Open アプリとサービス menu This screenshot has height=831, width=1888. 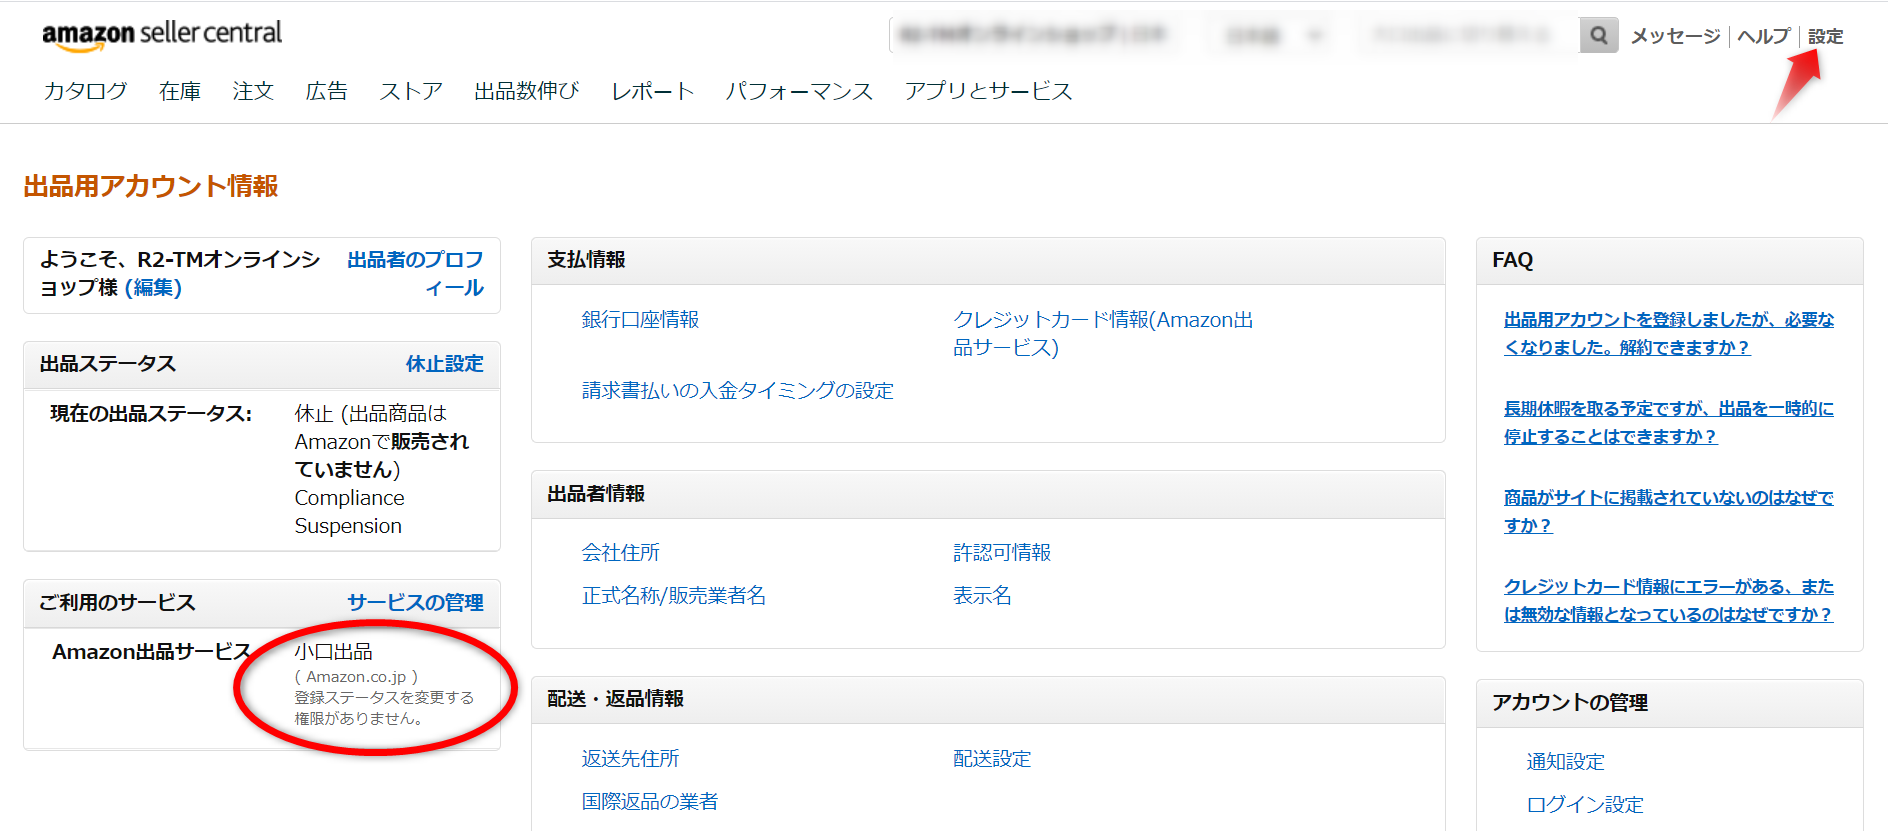[x=988, y=91]
